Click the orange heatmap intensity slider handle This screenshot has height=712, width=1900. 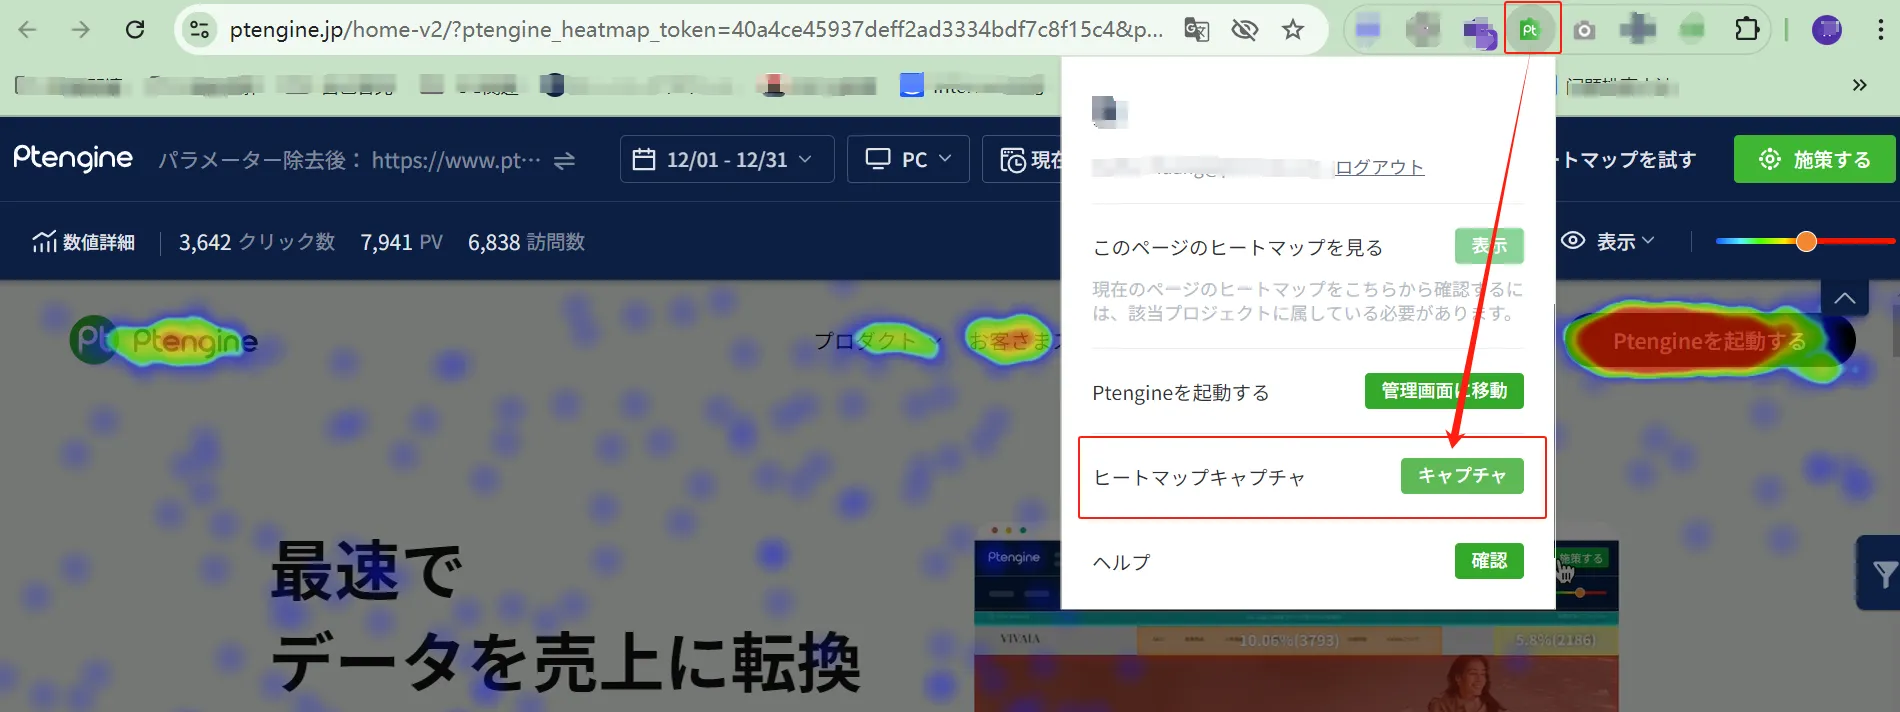(1806, 241)
